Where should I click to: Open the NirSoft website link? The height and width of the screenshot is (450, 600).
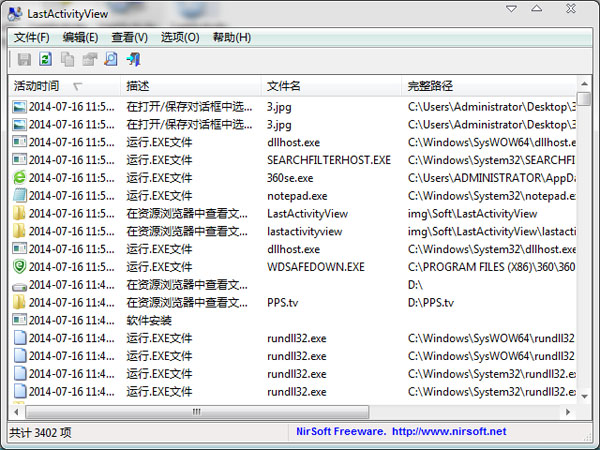coord(449,432)
